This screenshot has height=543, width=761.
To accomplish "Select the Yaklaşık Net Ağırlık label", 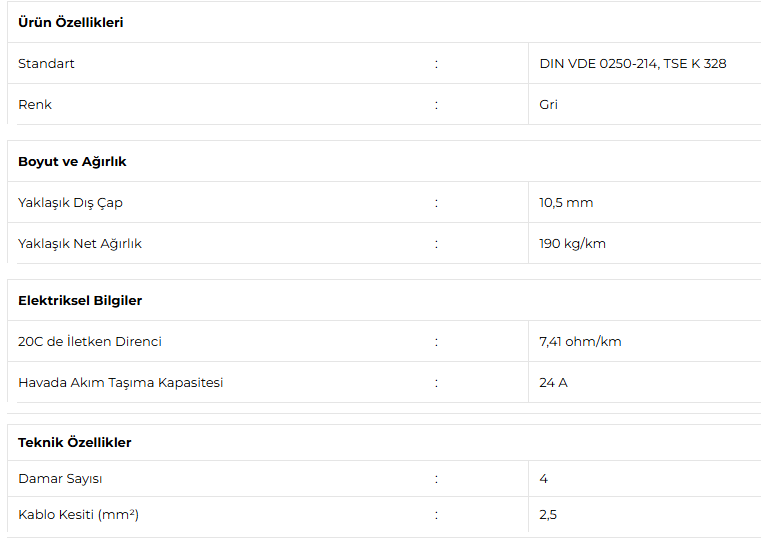I will (x=80, y=244).
